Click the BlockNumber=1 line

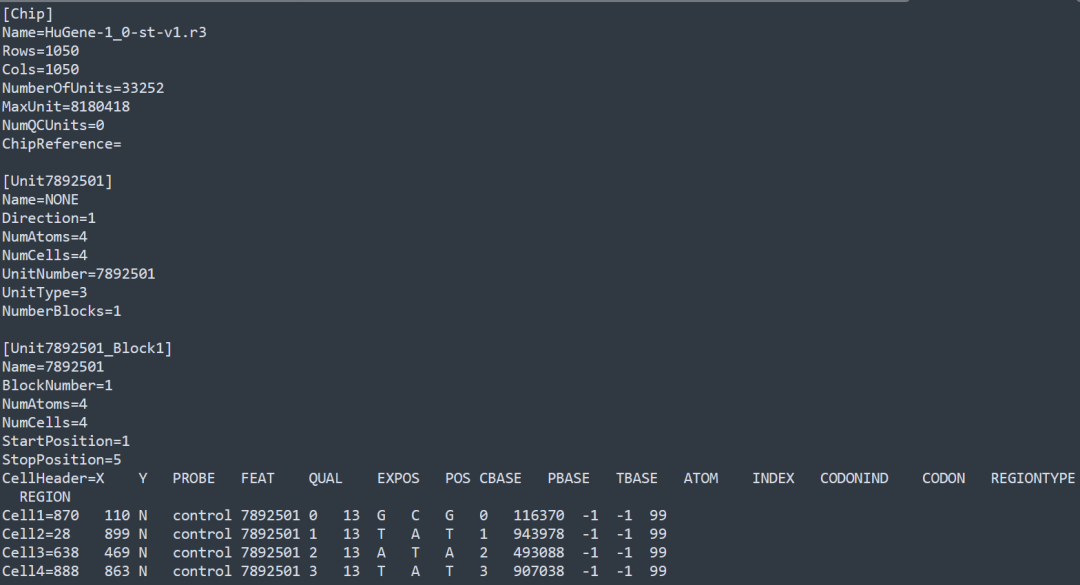tap(58, 386)
